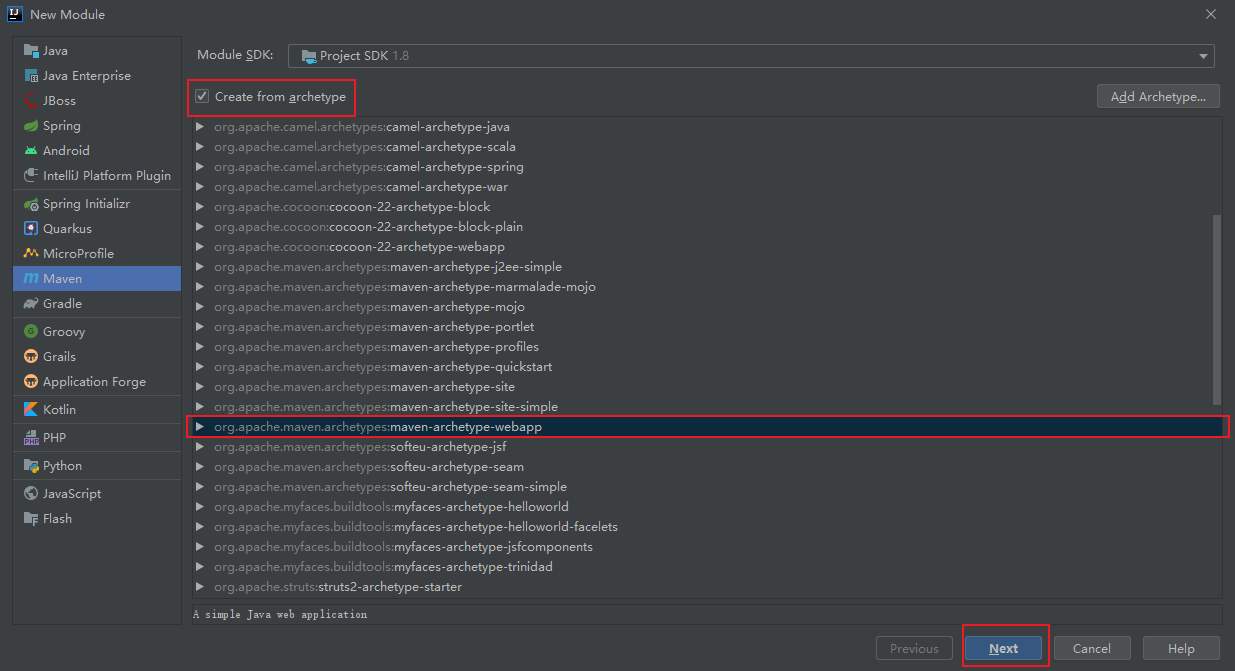Click the JavaScript globe icon
The width and height of the screenshot is (1235, 671).
(x=31, y=493)
